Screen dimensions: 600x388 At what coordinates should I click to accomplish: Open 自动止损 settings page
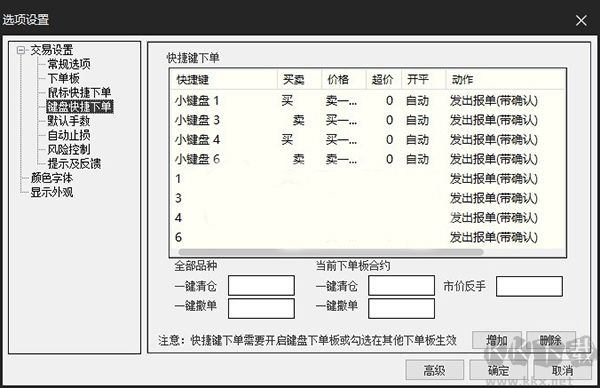pos(69,135)
